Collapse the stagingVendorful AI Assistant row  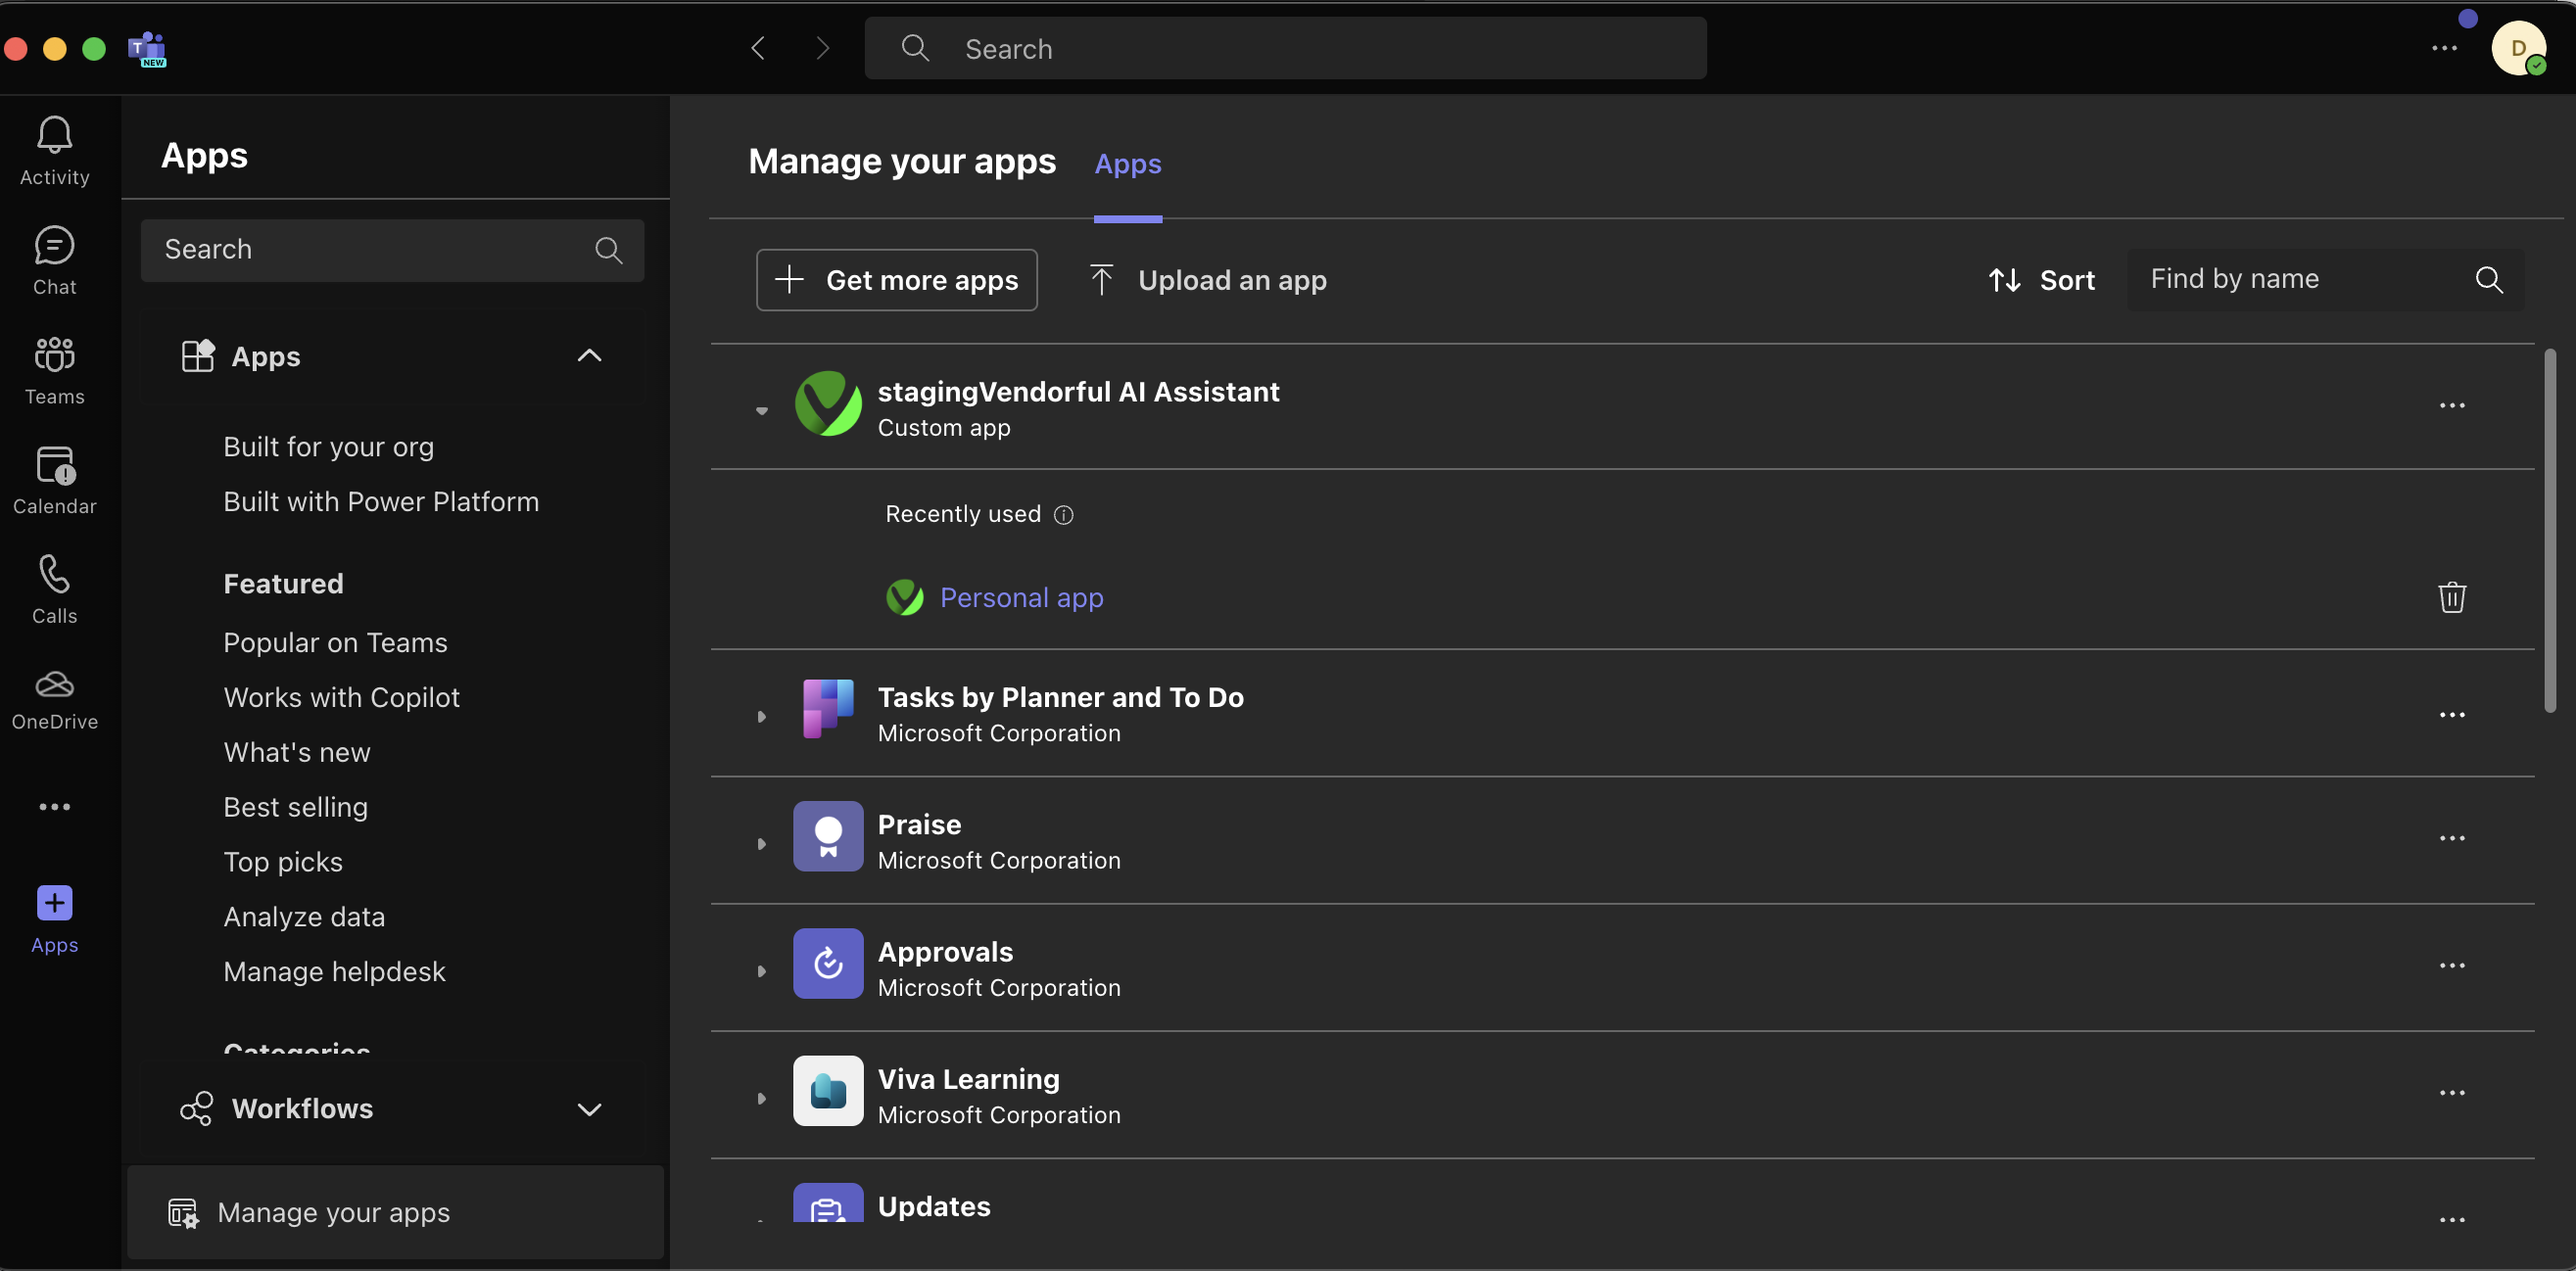pos(761,410)
